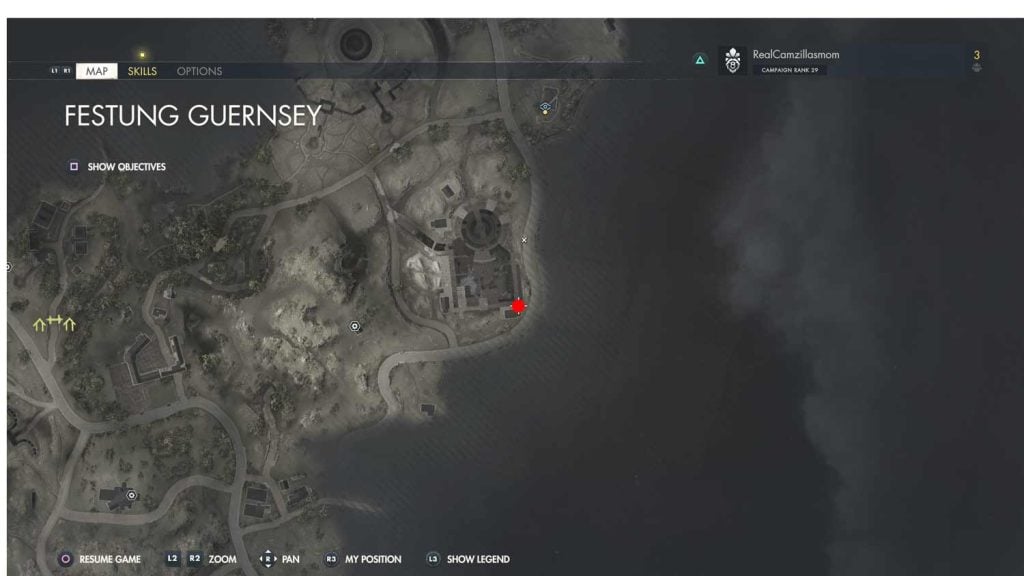Click the triangle button icon near player card

pos(700,60)
